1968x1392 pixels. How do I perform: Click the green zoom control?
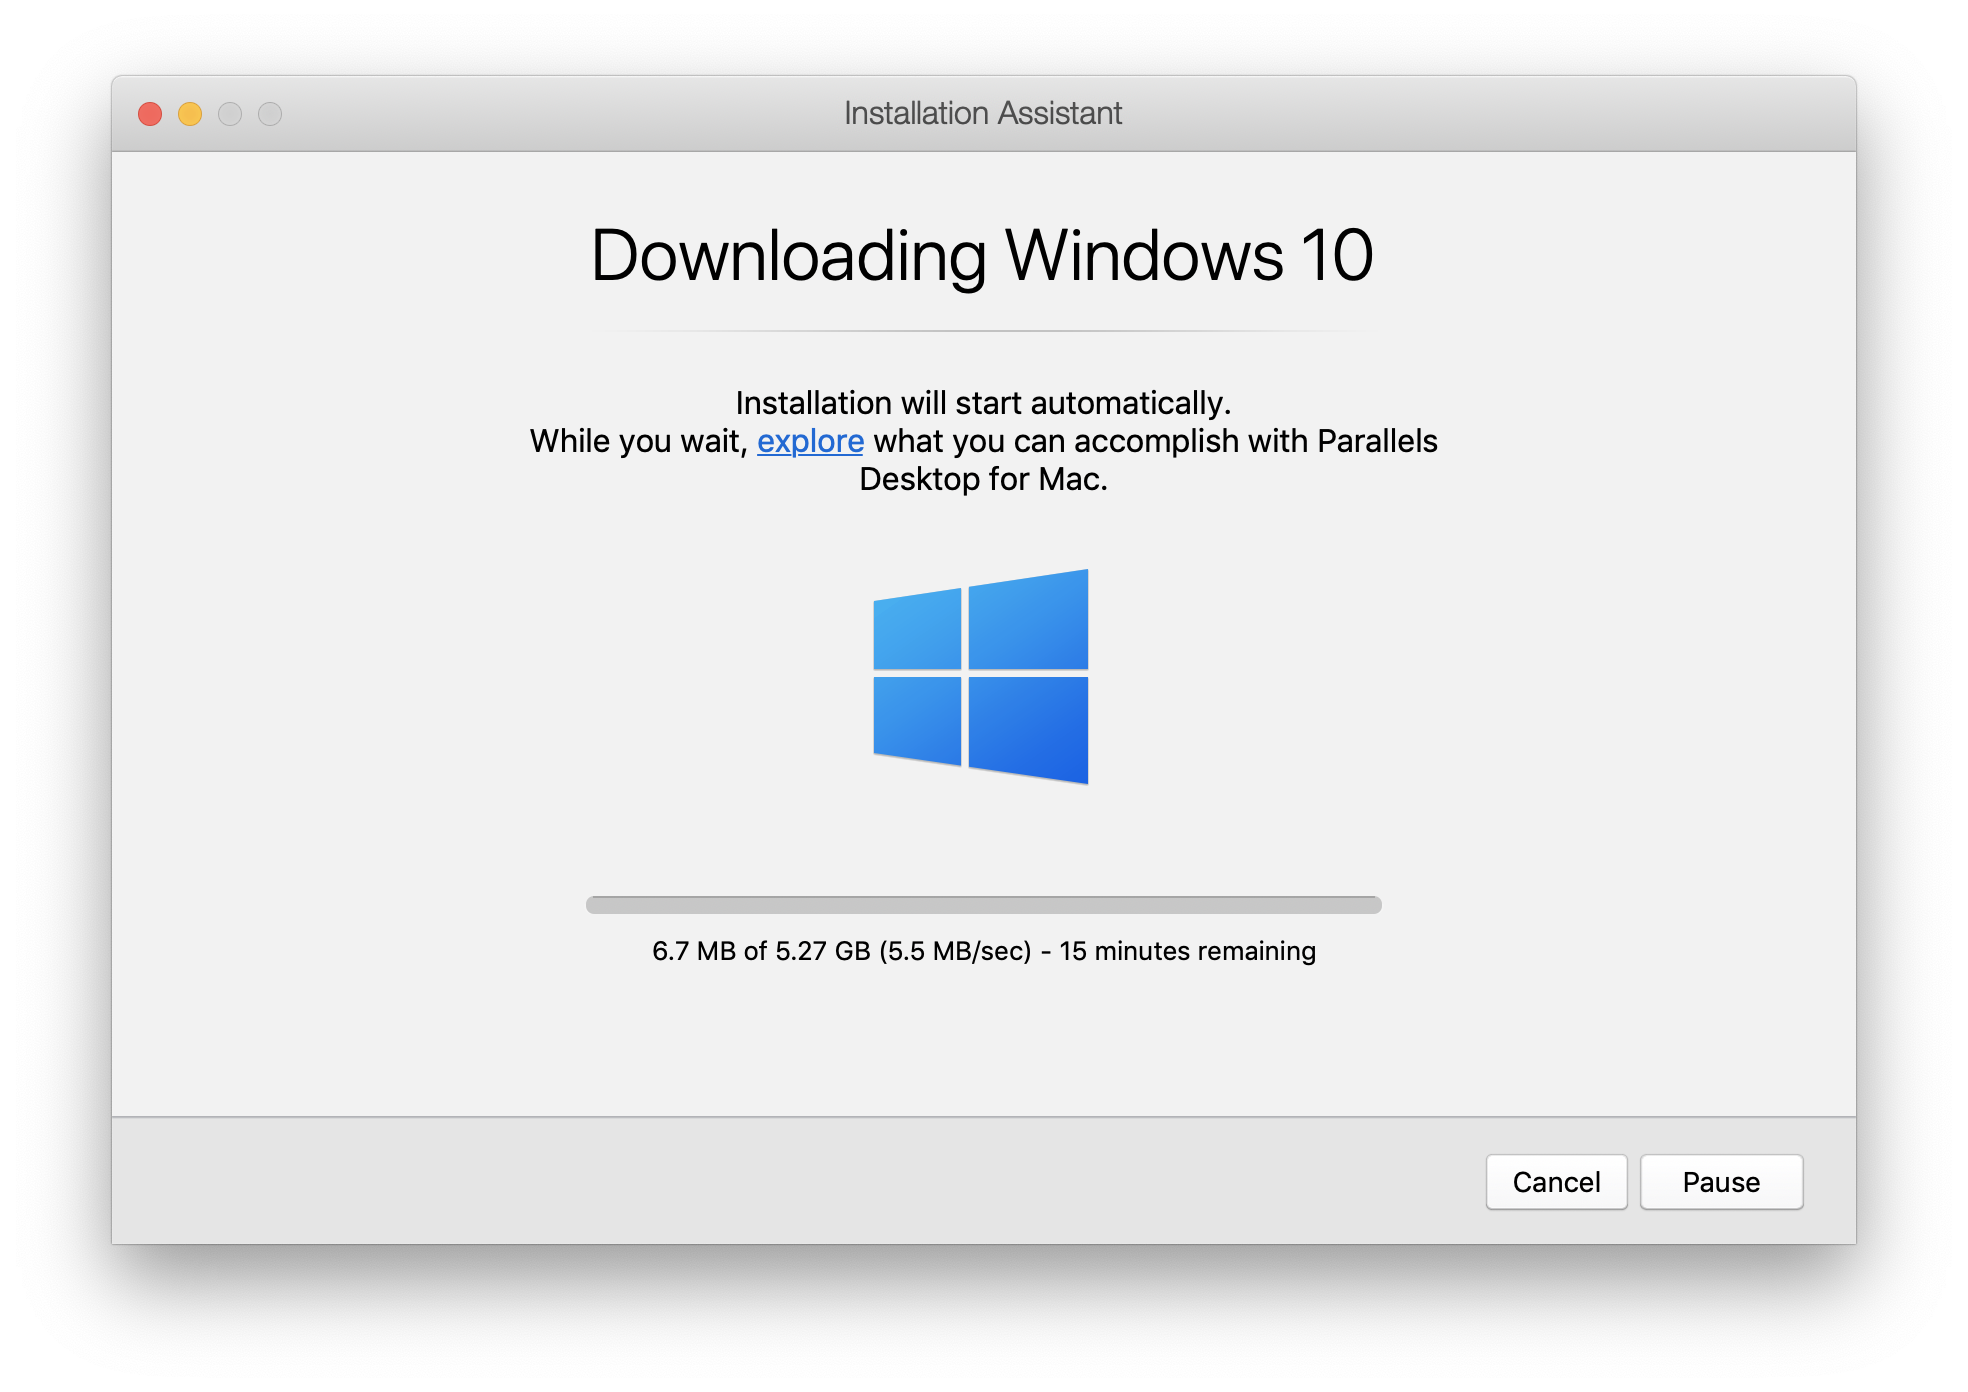[230, 113]
